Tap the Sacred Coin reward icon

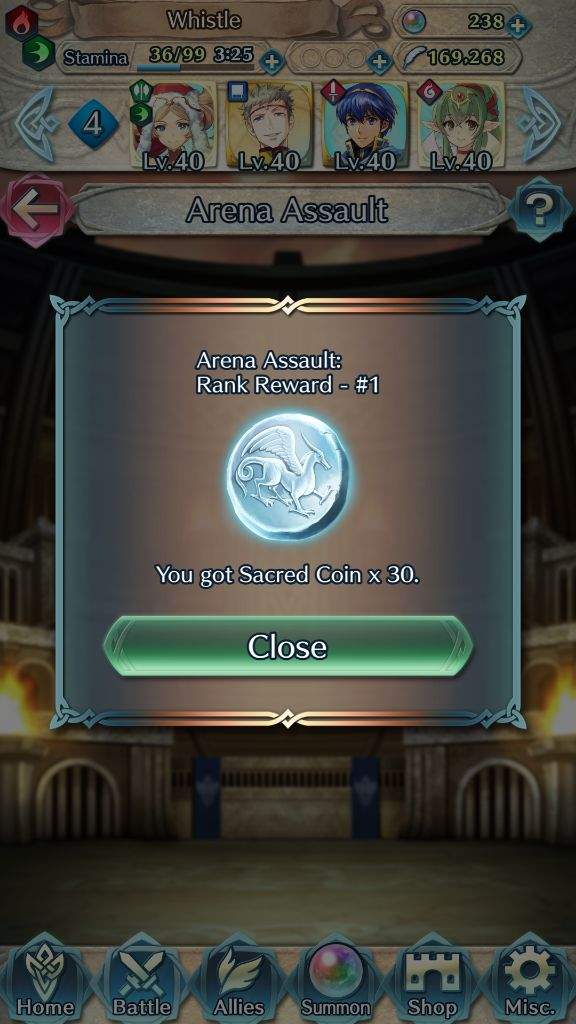[x=287, y=476]
